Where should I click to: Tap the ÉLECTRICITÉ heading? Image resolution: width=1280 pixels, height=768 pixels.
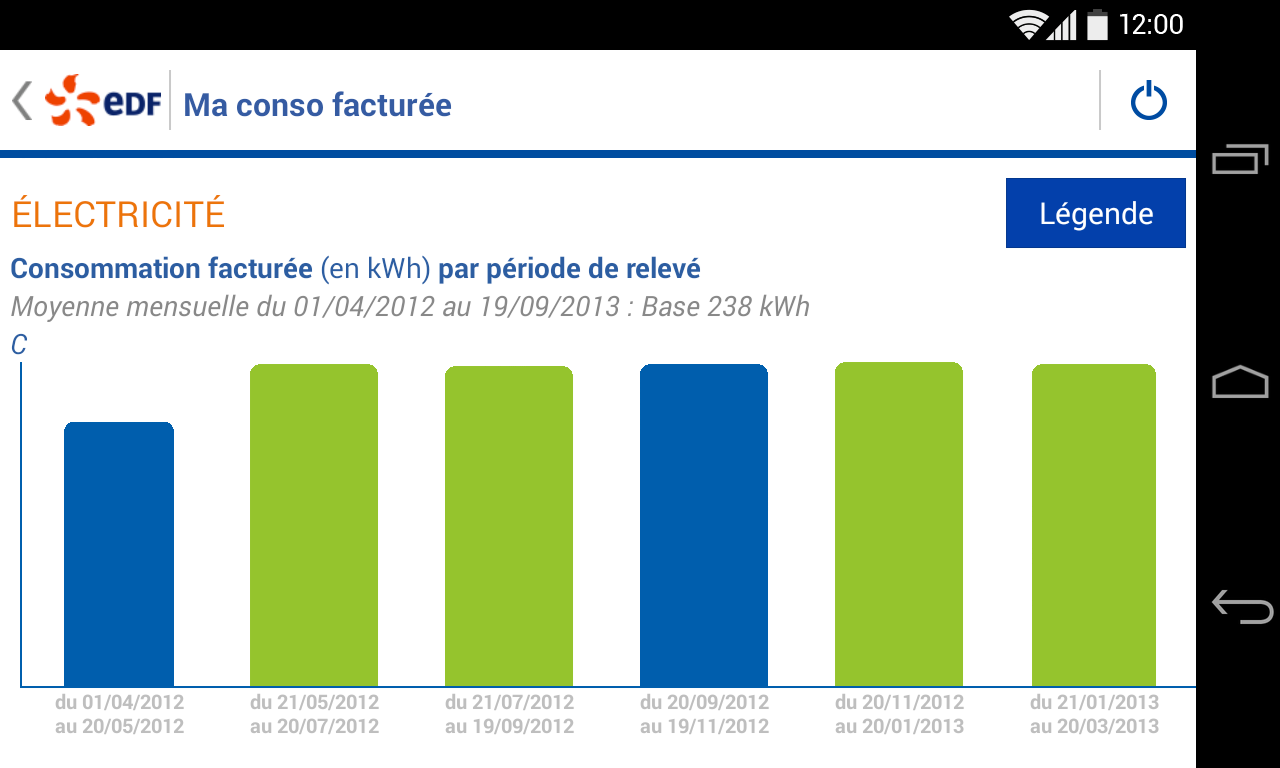pos(116,213)
